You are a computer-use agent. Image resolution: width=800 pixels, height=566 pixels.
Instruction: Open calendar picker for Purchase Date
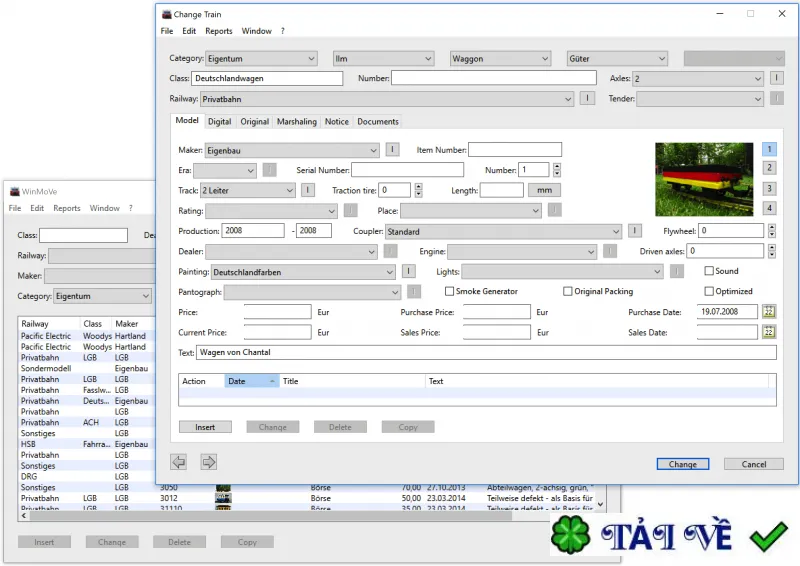[769, 312]
